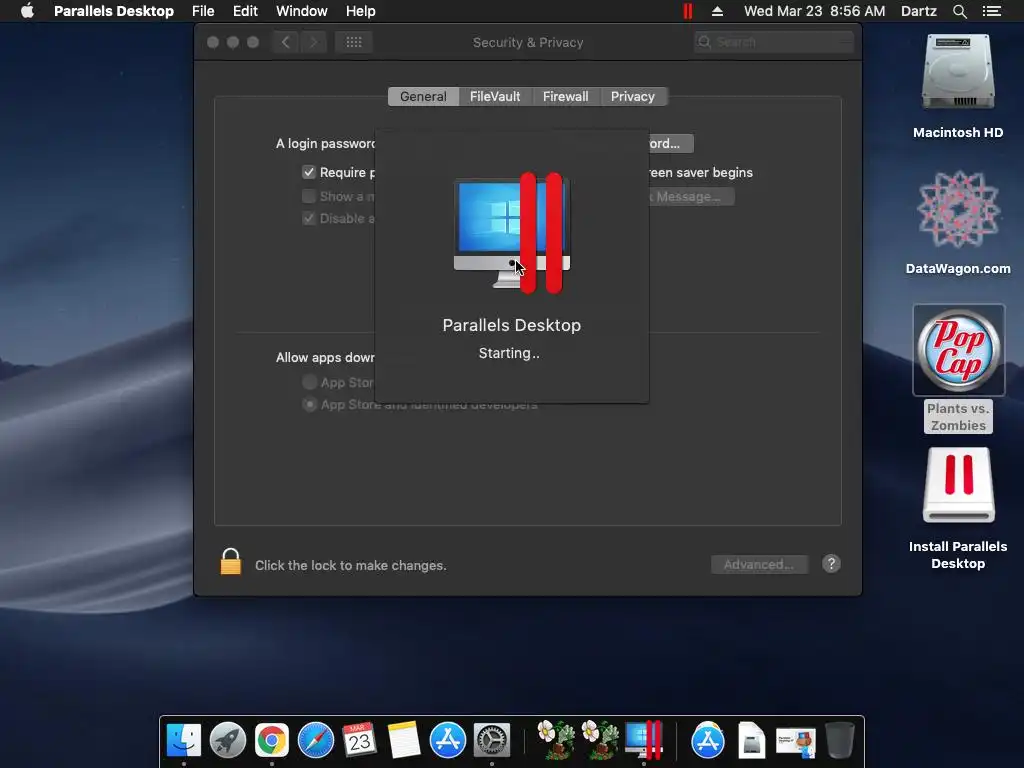Open App Store from the Dock
This screenshot has width=1024, height=768.
coord(447,741)
